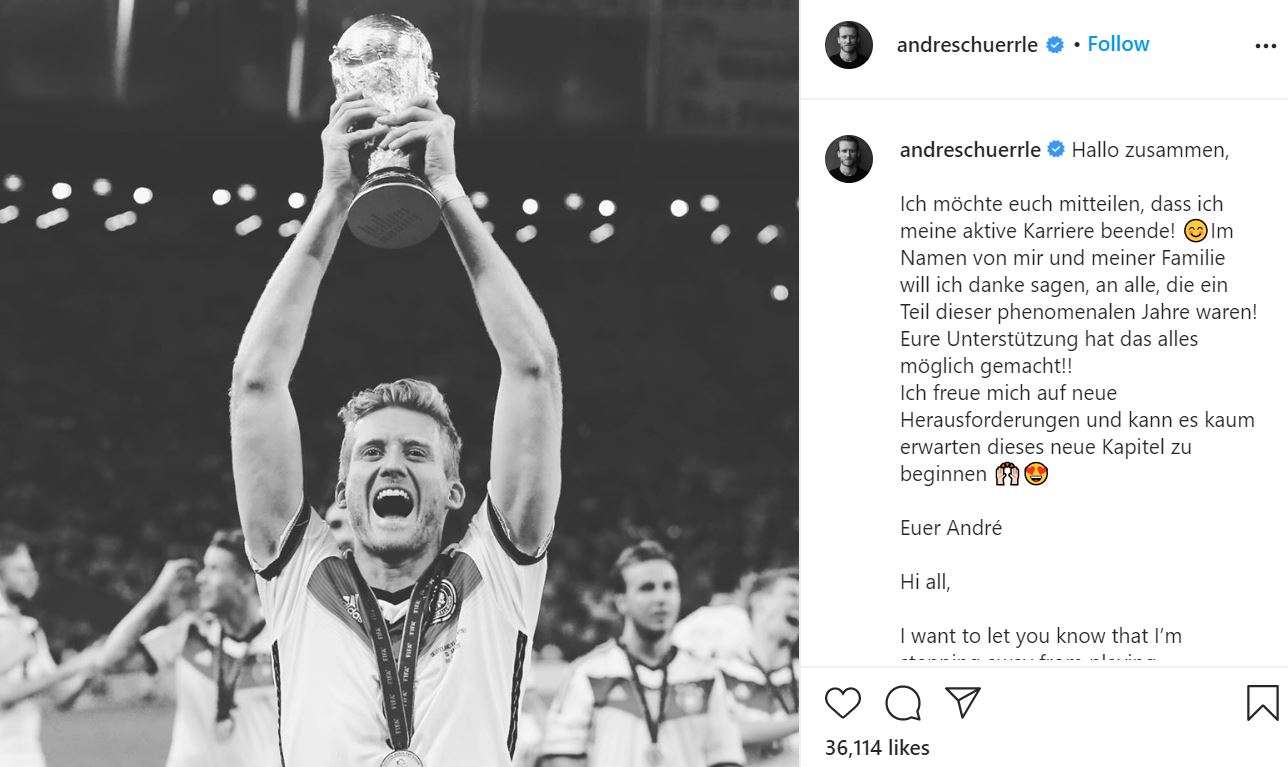The height and width of the screenshot is (767, 1288).
Task: Click the "Hi all," English caption line
Action: (925, 582)
